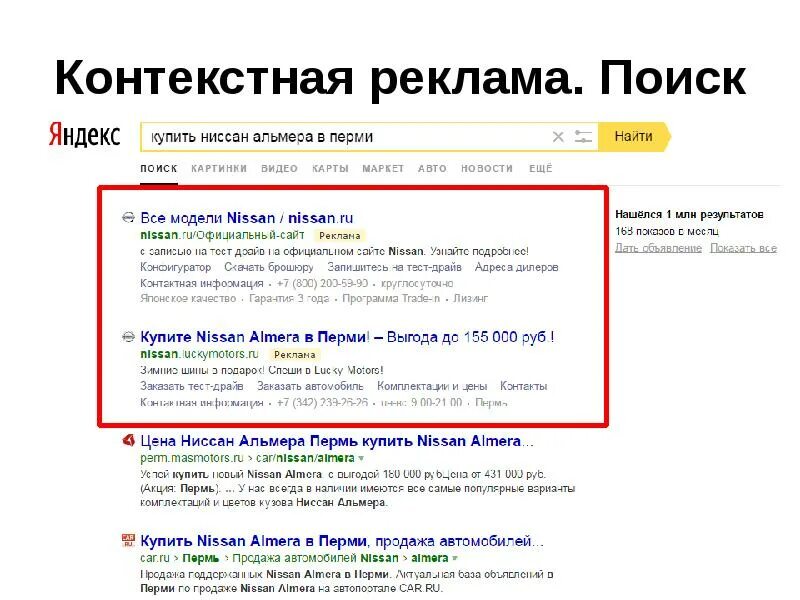The width and height of the screenshot is (800, 600).
Task: Open the НОВОСТИ tab
Action: click(487, 168)
